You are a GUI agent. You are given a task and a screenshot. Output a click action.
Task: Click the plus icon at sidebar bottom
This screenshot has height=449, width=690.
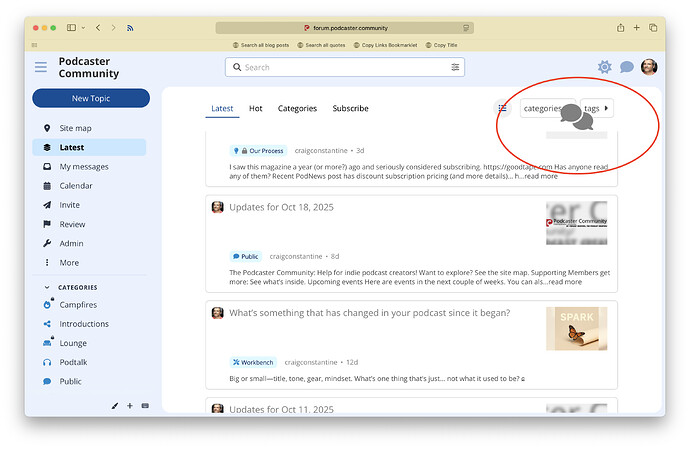[130, 406]
